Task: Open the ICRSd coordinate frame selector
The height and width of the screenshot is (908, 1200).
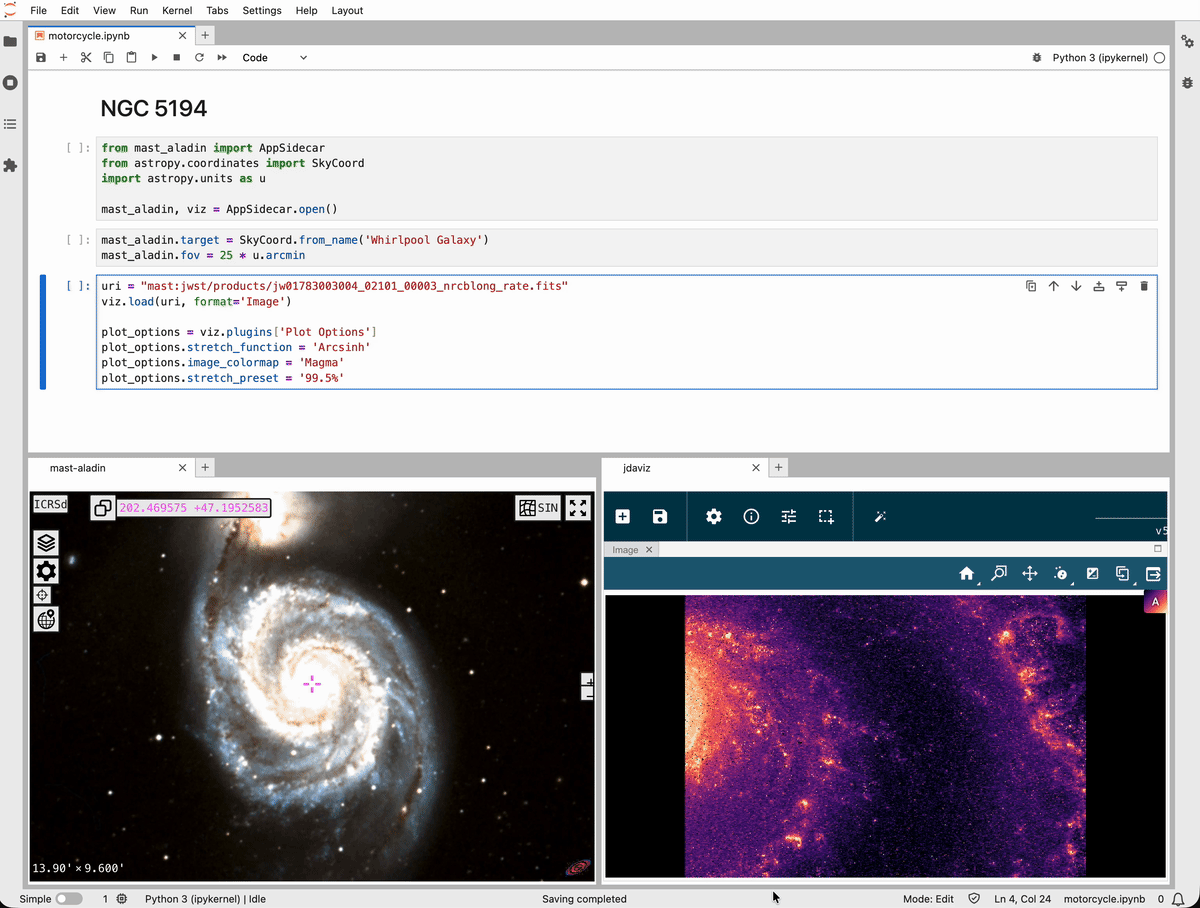Action: [x=50, y=505]
